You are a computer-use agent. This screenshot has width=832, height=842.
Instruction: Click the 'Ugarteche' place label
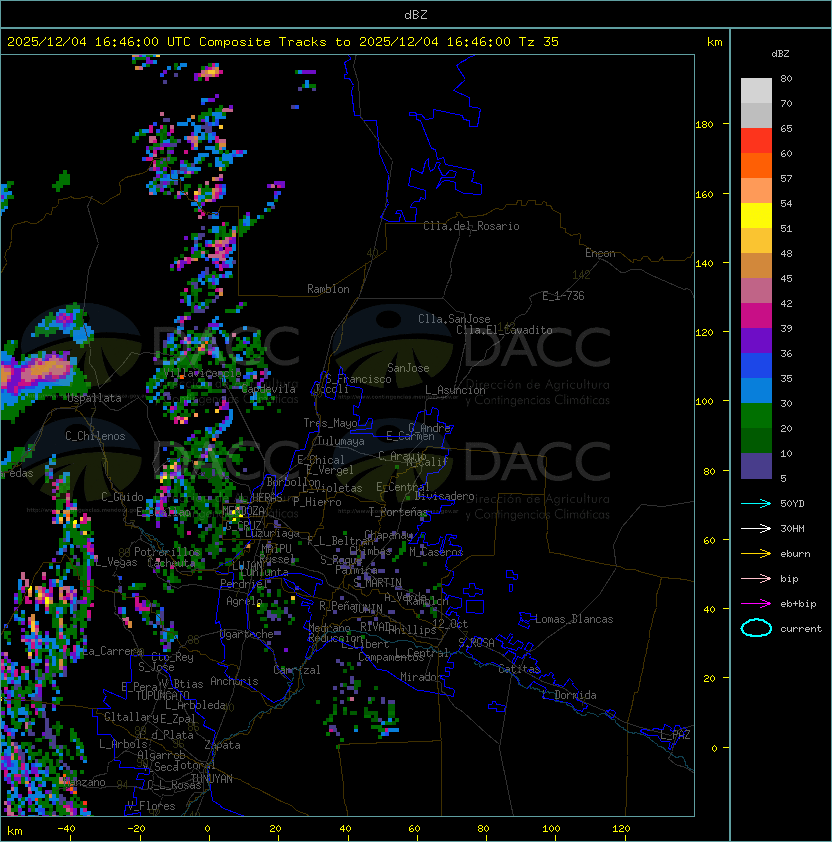click(247, 634)
